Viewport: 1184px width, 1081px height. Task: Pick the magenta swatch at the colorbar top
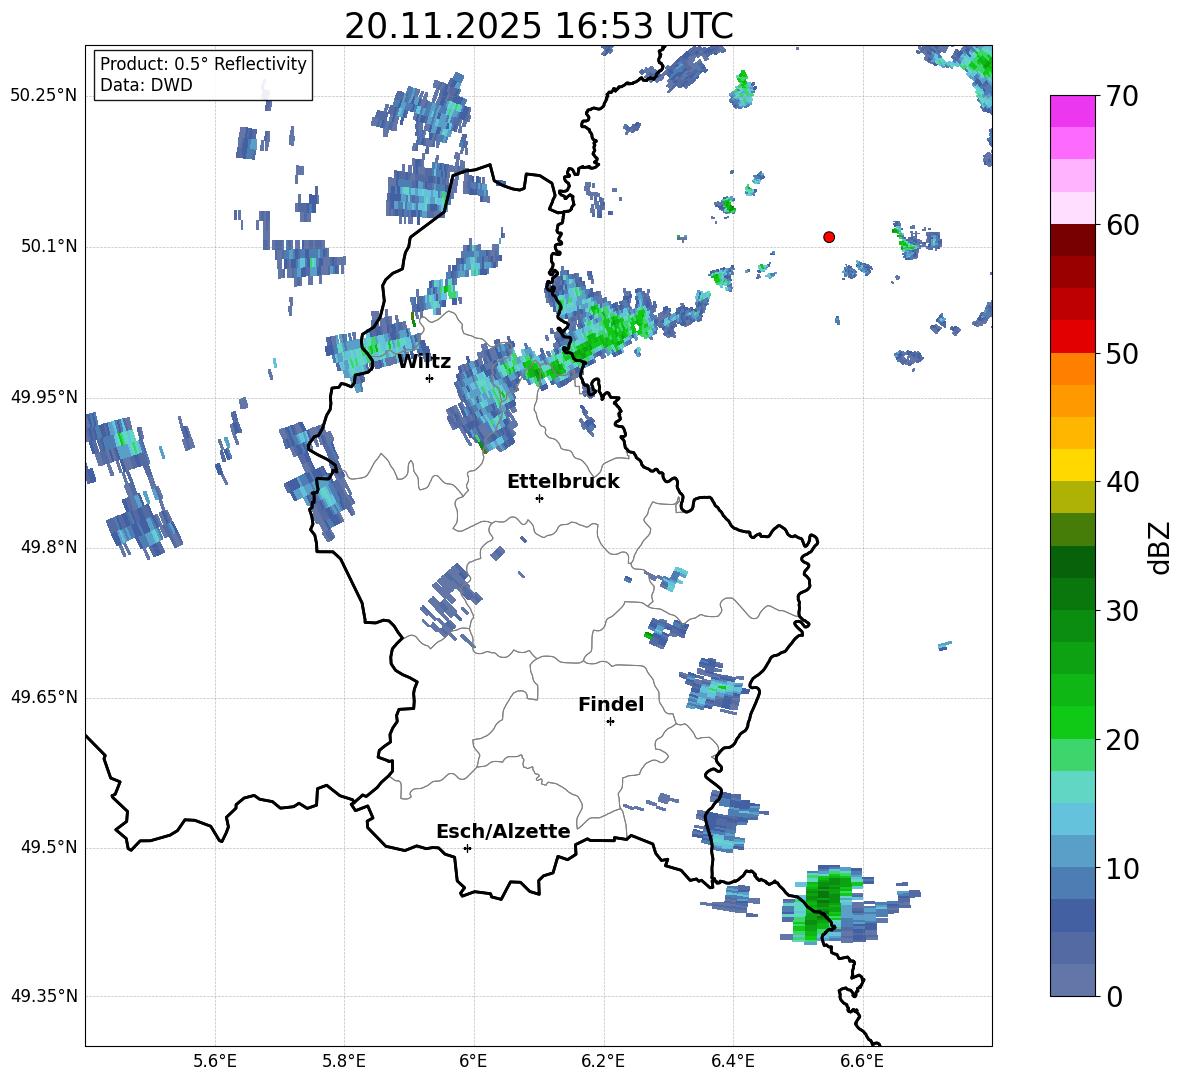coord(1073,111)
